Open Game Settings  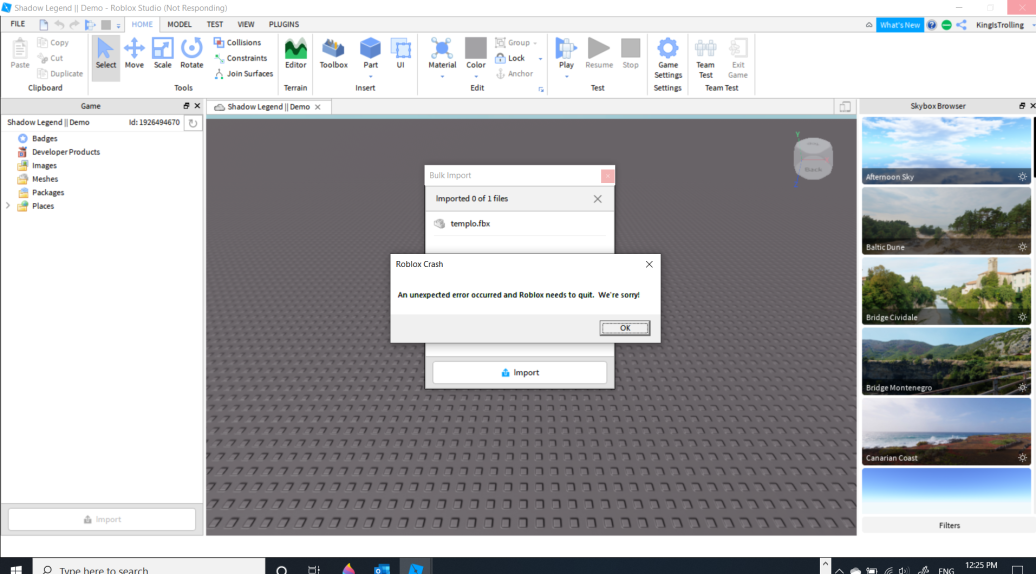667,58
